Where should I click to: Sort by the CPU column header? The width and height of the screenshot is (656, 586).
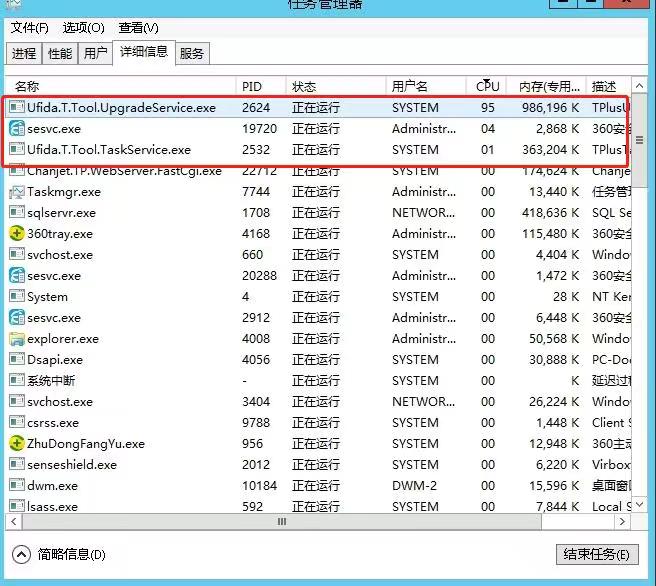[x=487, y=86]
